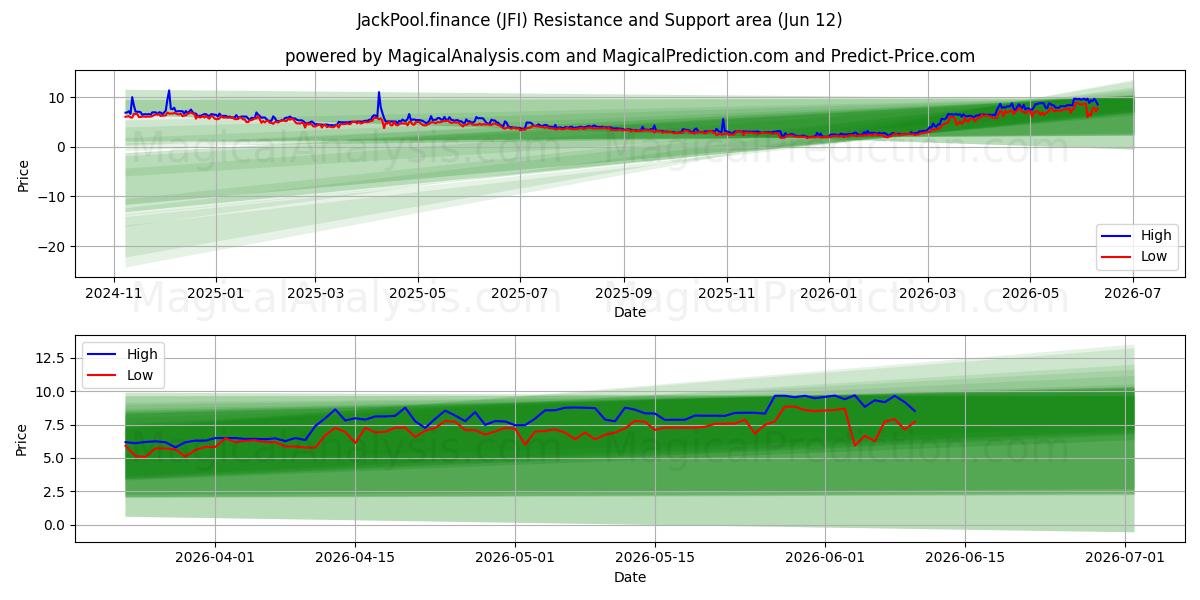Click the 2026-07 tick label on the upper axis
Viewport: 1200px width, 600px height.
1132,294
